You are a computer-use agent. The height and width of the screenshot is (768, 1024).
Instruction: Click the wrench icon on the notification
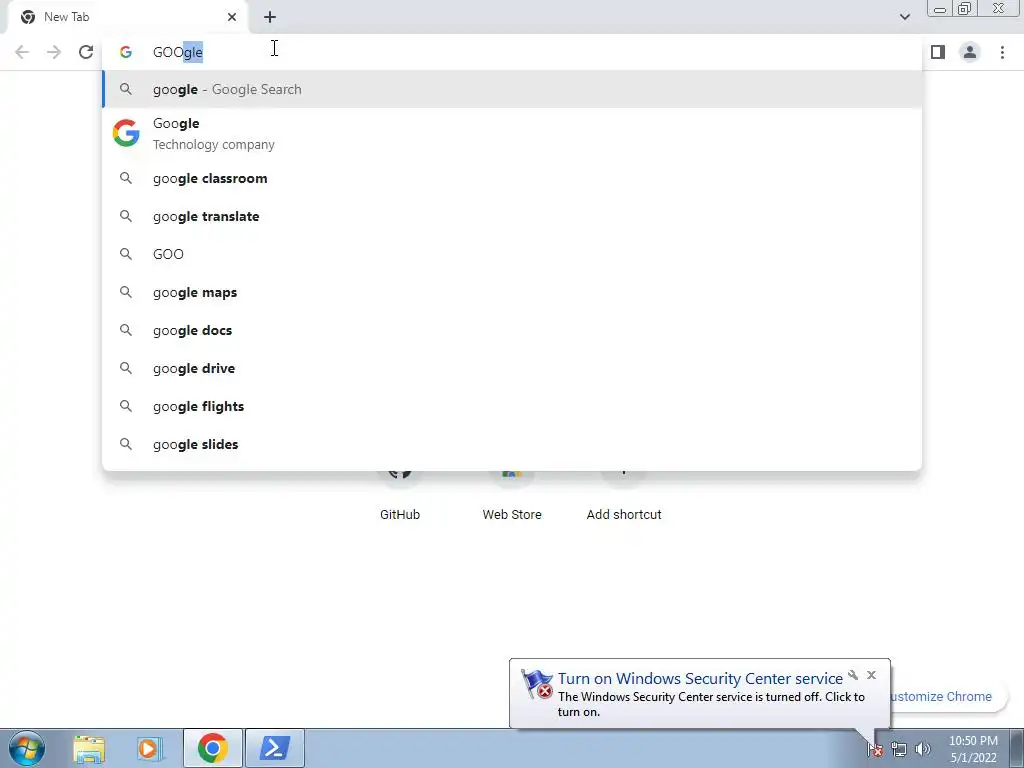click(x=853, y=675)
